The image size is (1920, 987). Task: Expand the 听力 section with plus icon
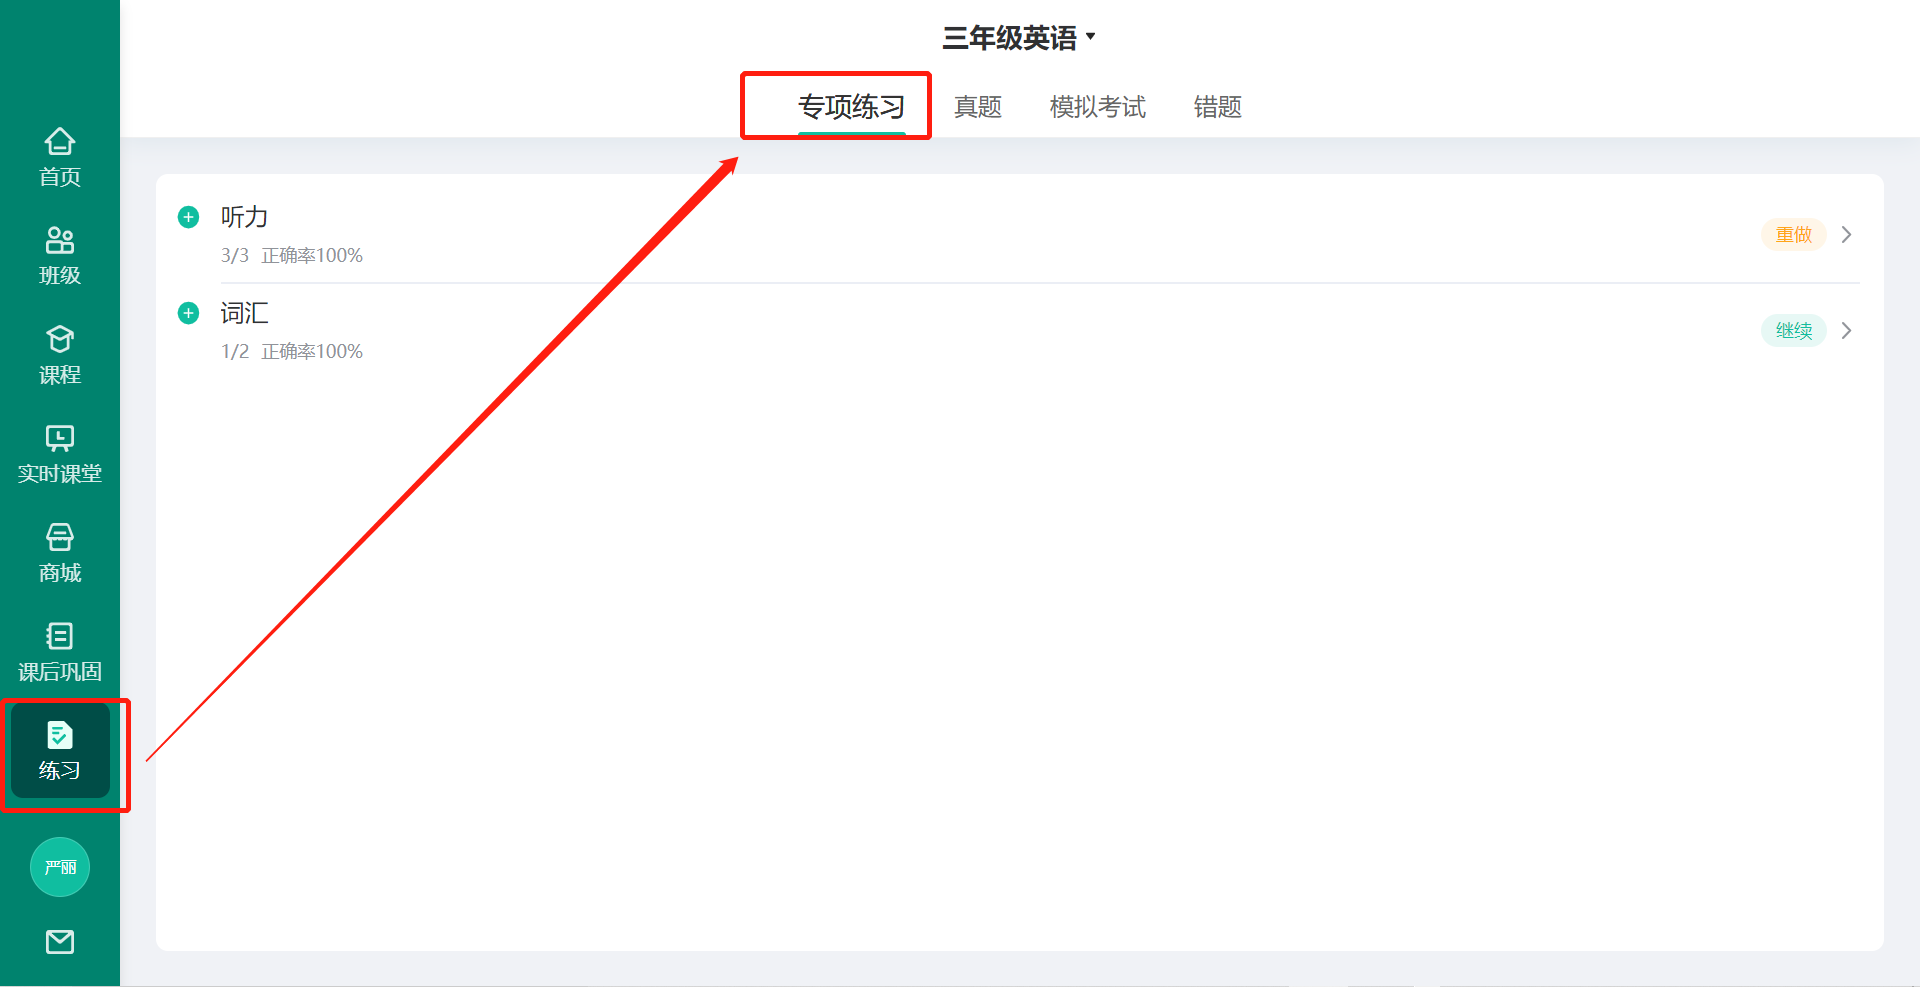[188, 217]
